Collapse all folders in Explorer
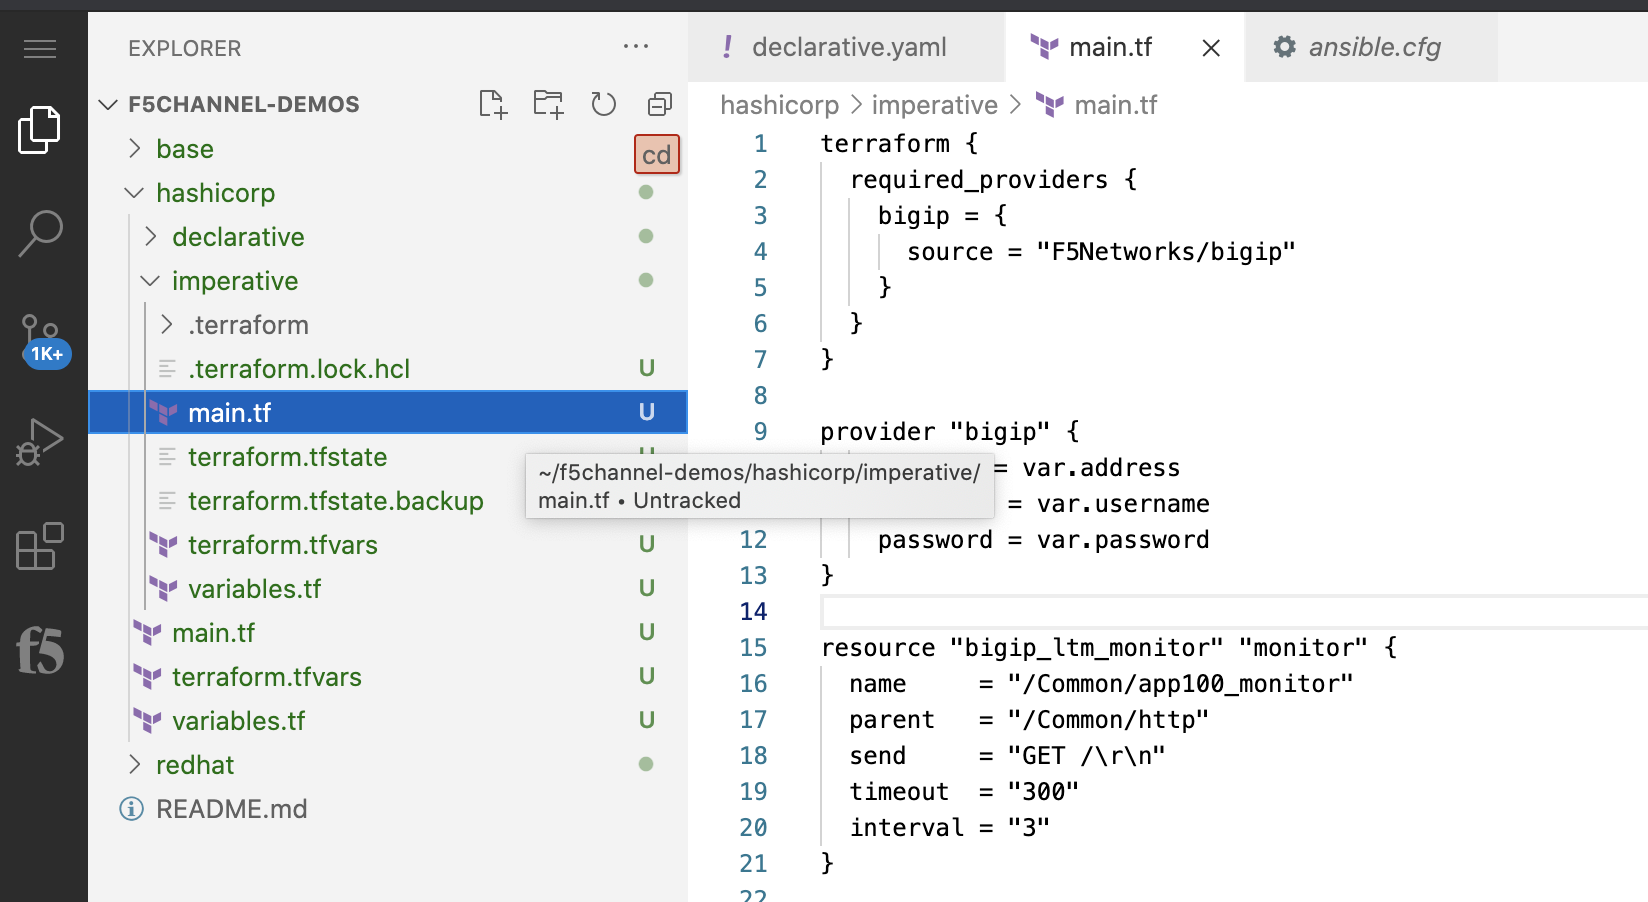The image size is (1648, 902). [659, 104]
